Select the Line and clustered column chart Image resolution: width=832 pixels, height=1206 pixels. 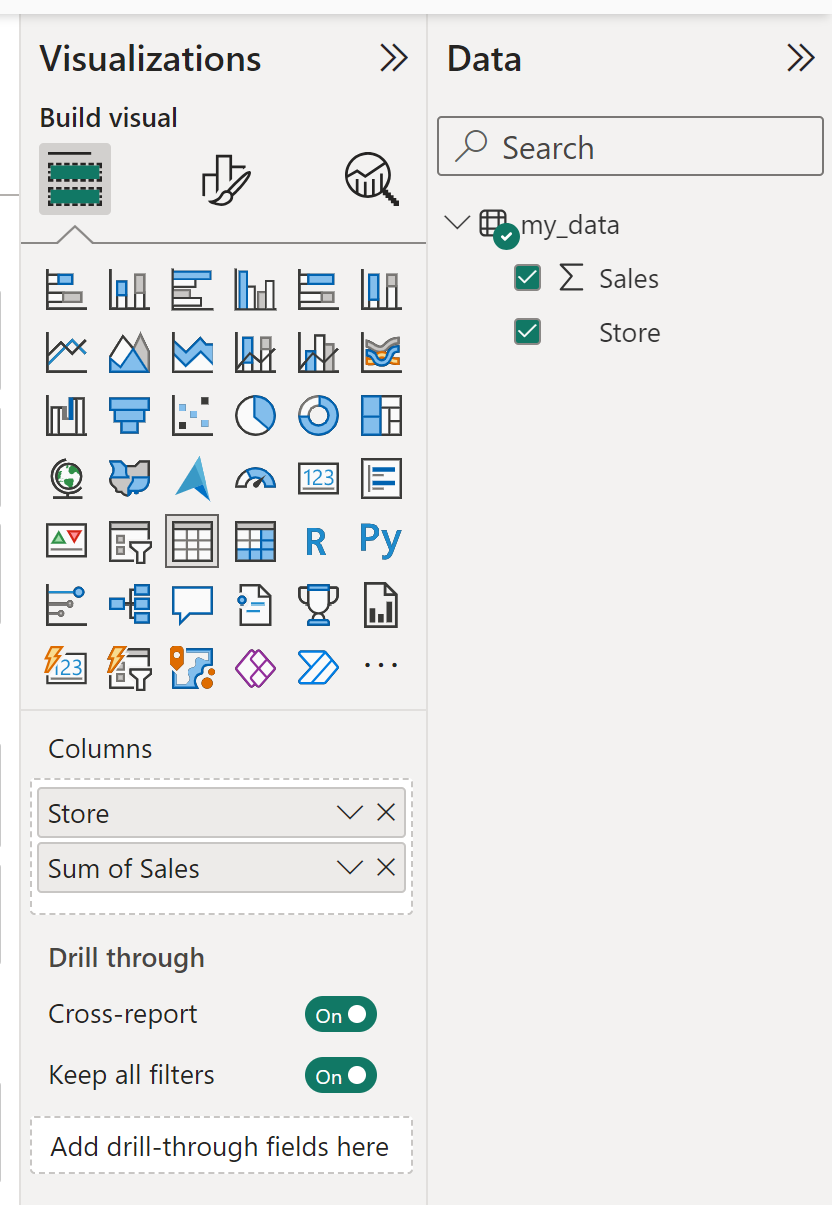(318, 352)
